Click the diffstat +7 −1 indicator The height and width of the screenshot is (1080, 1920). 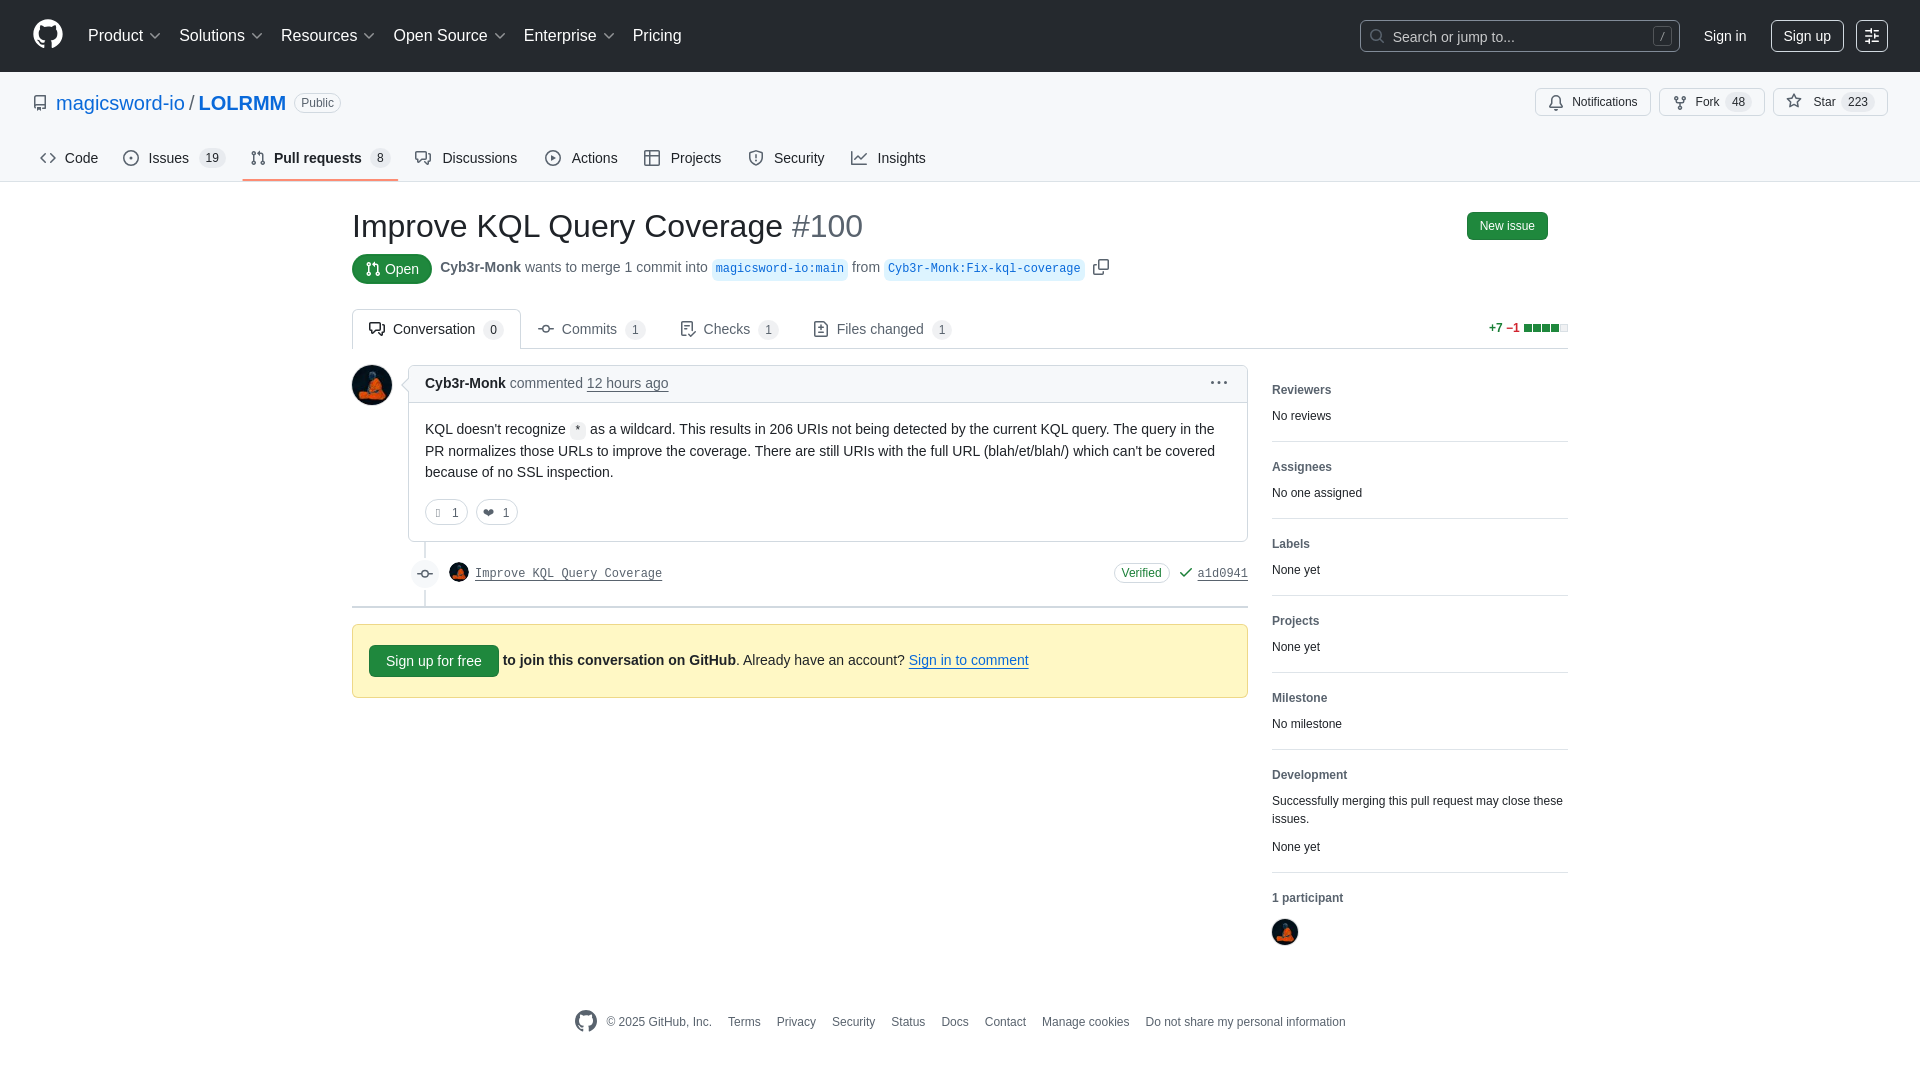click(1527, 328)
